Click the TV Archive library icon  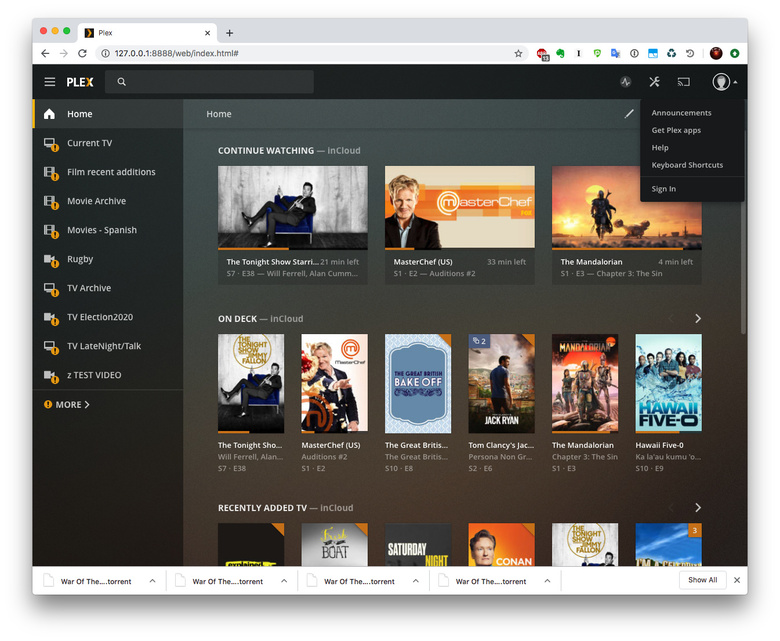tap(51, 289)
